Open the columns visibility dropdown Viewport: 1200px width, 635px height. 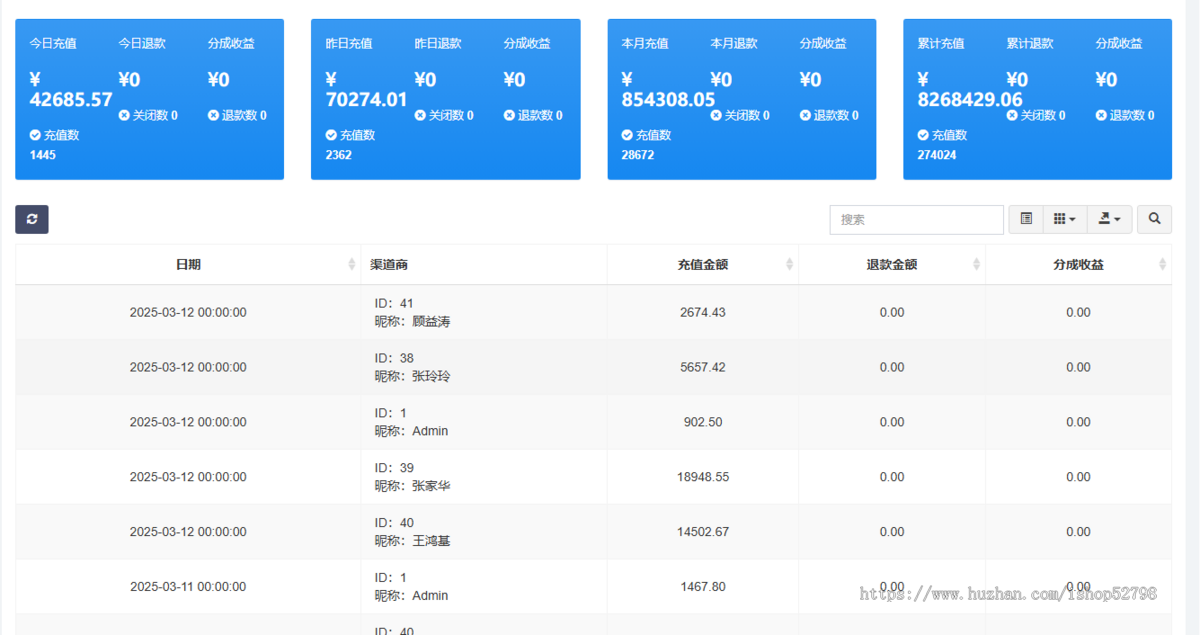(x=1065, y=219)
